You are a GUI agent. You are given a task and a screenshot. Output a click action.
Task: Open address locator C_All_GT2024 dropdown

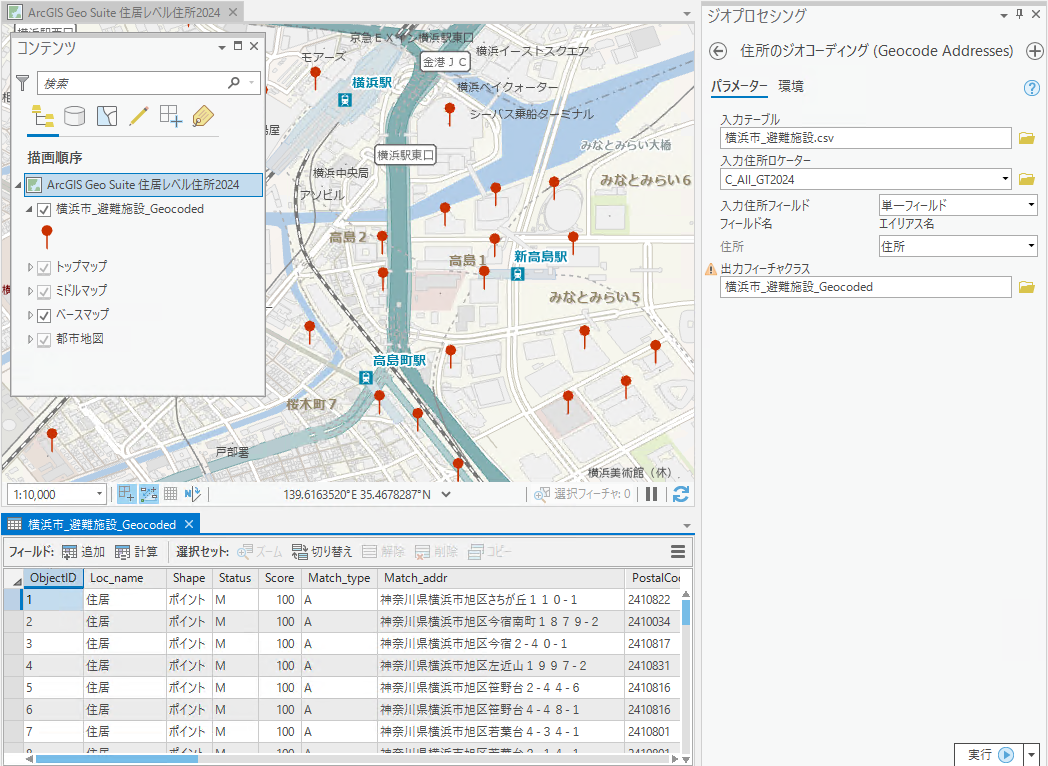coord(1005,179)
